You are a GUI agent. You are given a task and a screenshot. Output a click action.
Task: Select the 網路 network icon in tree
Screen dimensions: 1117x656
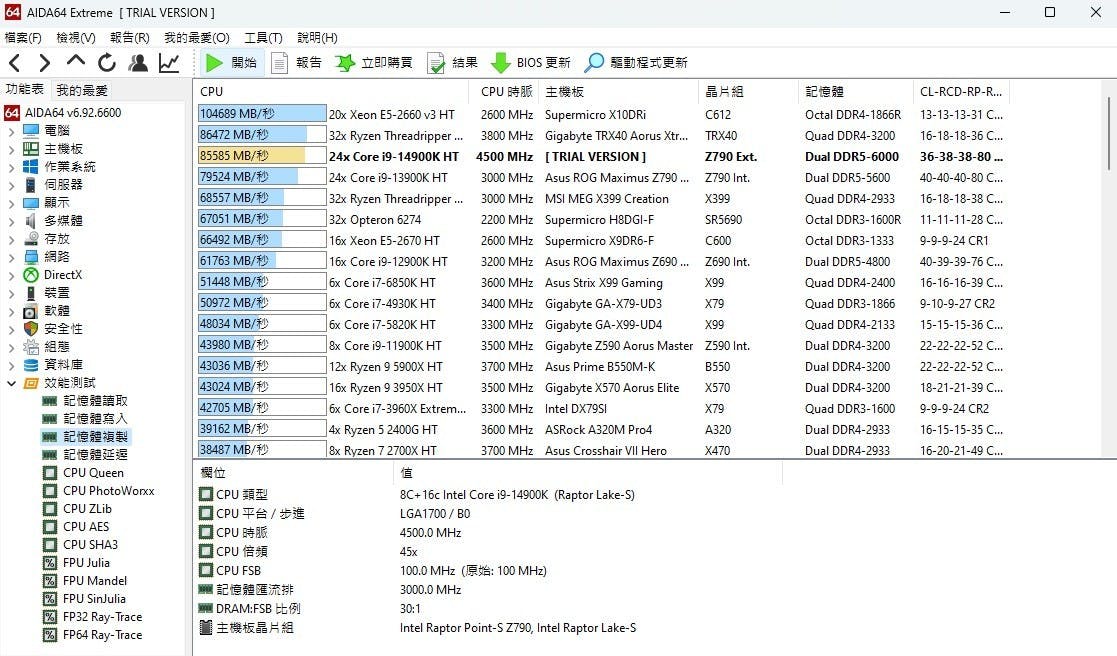click(x=31, y=256)
